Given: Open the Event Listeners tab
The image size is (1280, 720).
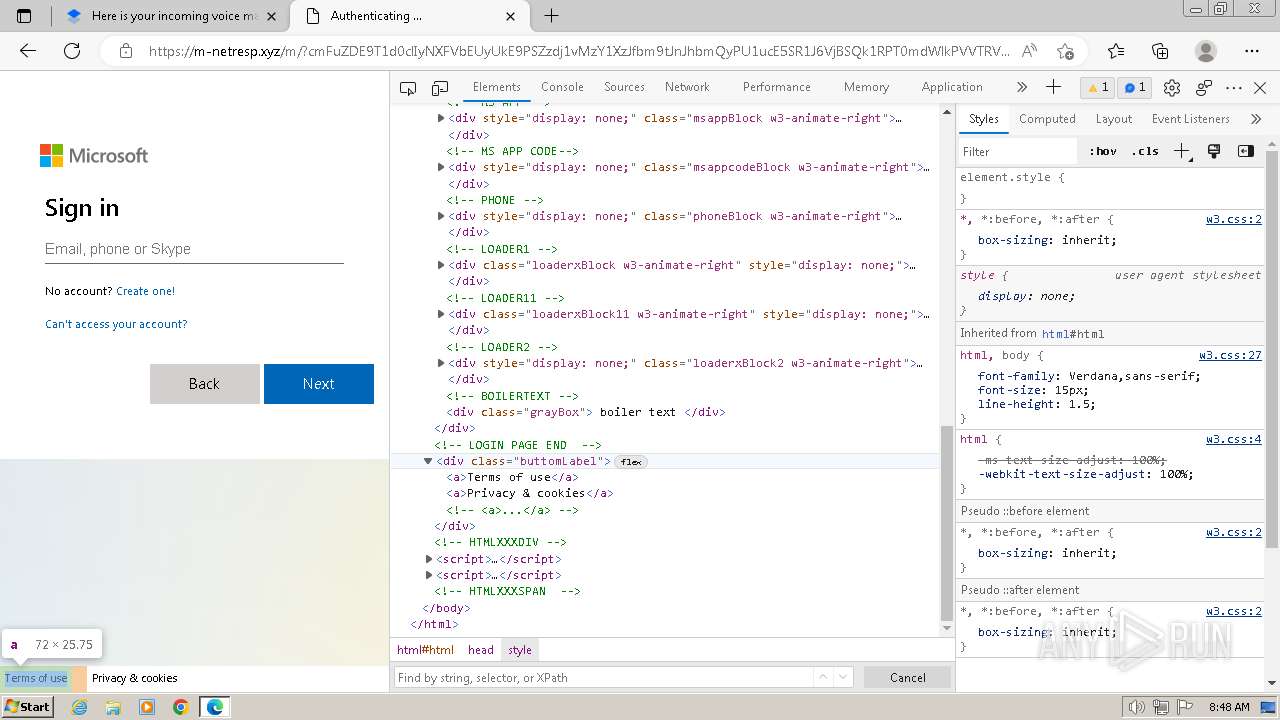Looking at the screenshot, I should (1190, 119).
